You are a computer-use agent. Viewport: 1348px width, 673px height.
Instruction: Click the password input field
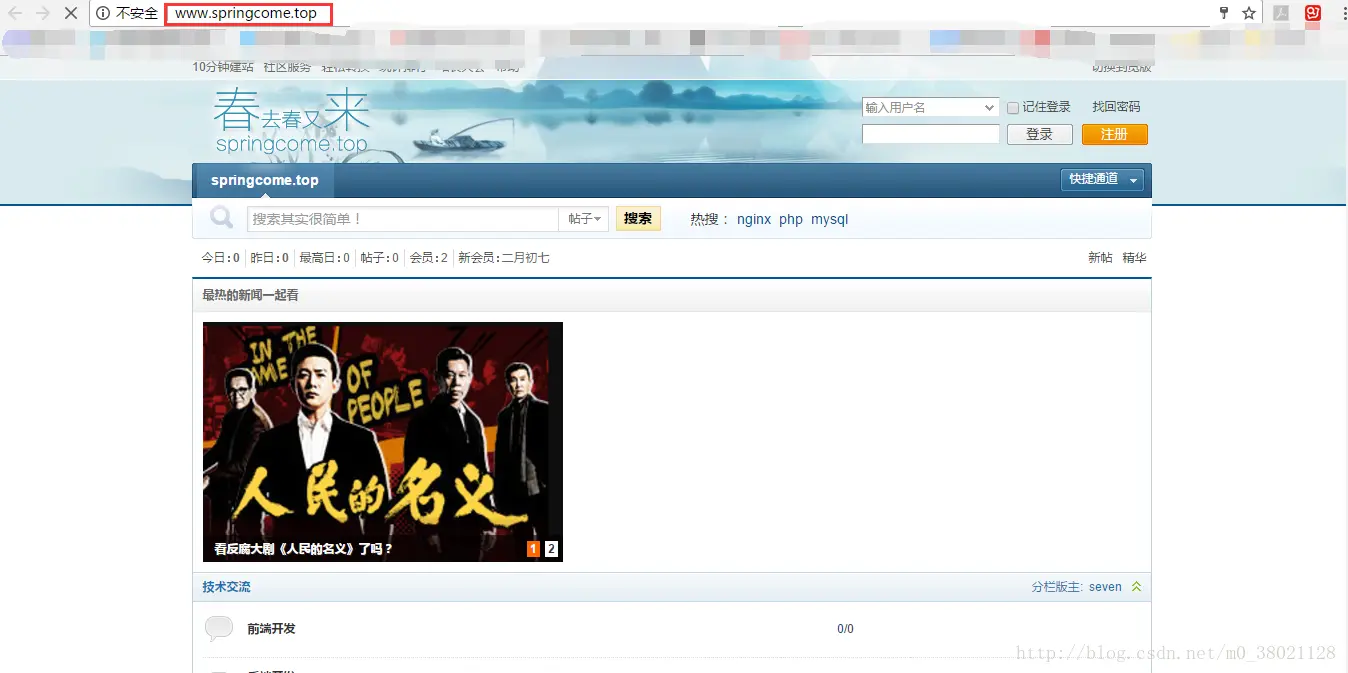point(930,134)
